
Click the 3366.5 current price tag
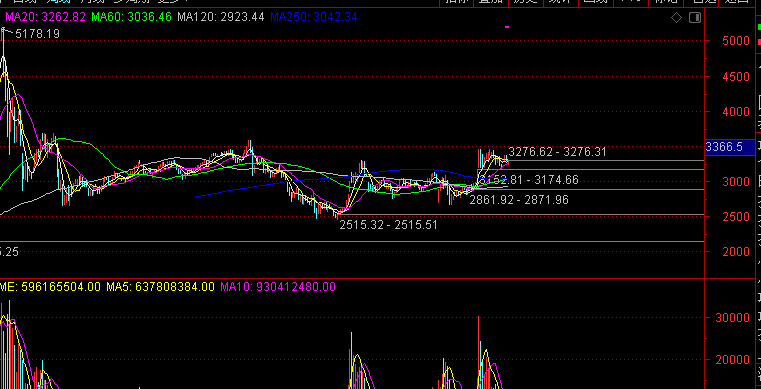coord(724,147)
